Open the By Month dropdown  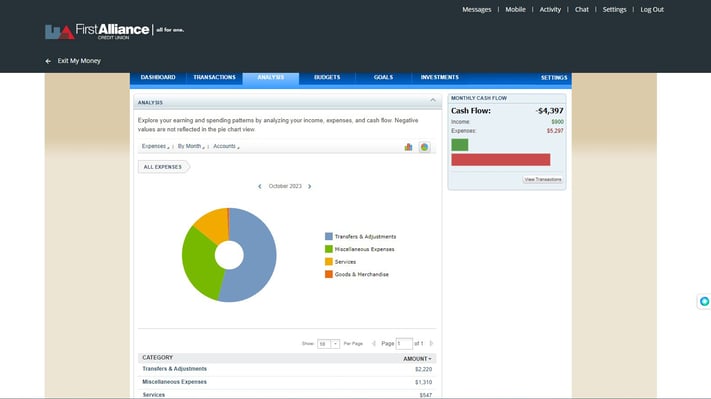(190, 146)
